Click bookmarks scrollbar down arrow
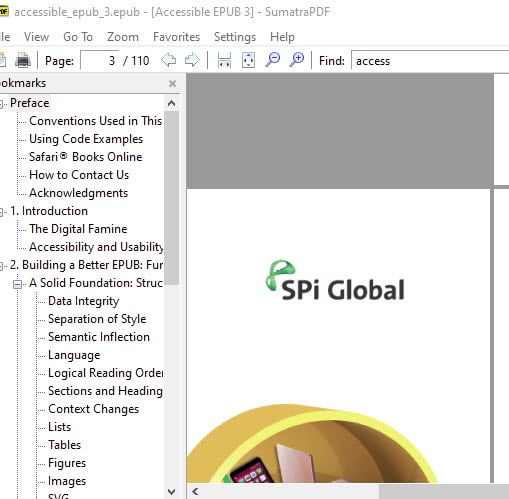Viewport: 509px width, 499px height. 172,492
